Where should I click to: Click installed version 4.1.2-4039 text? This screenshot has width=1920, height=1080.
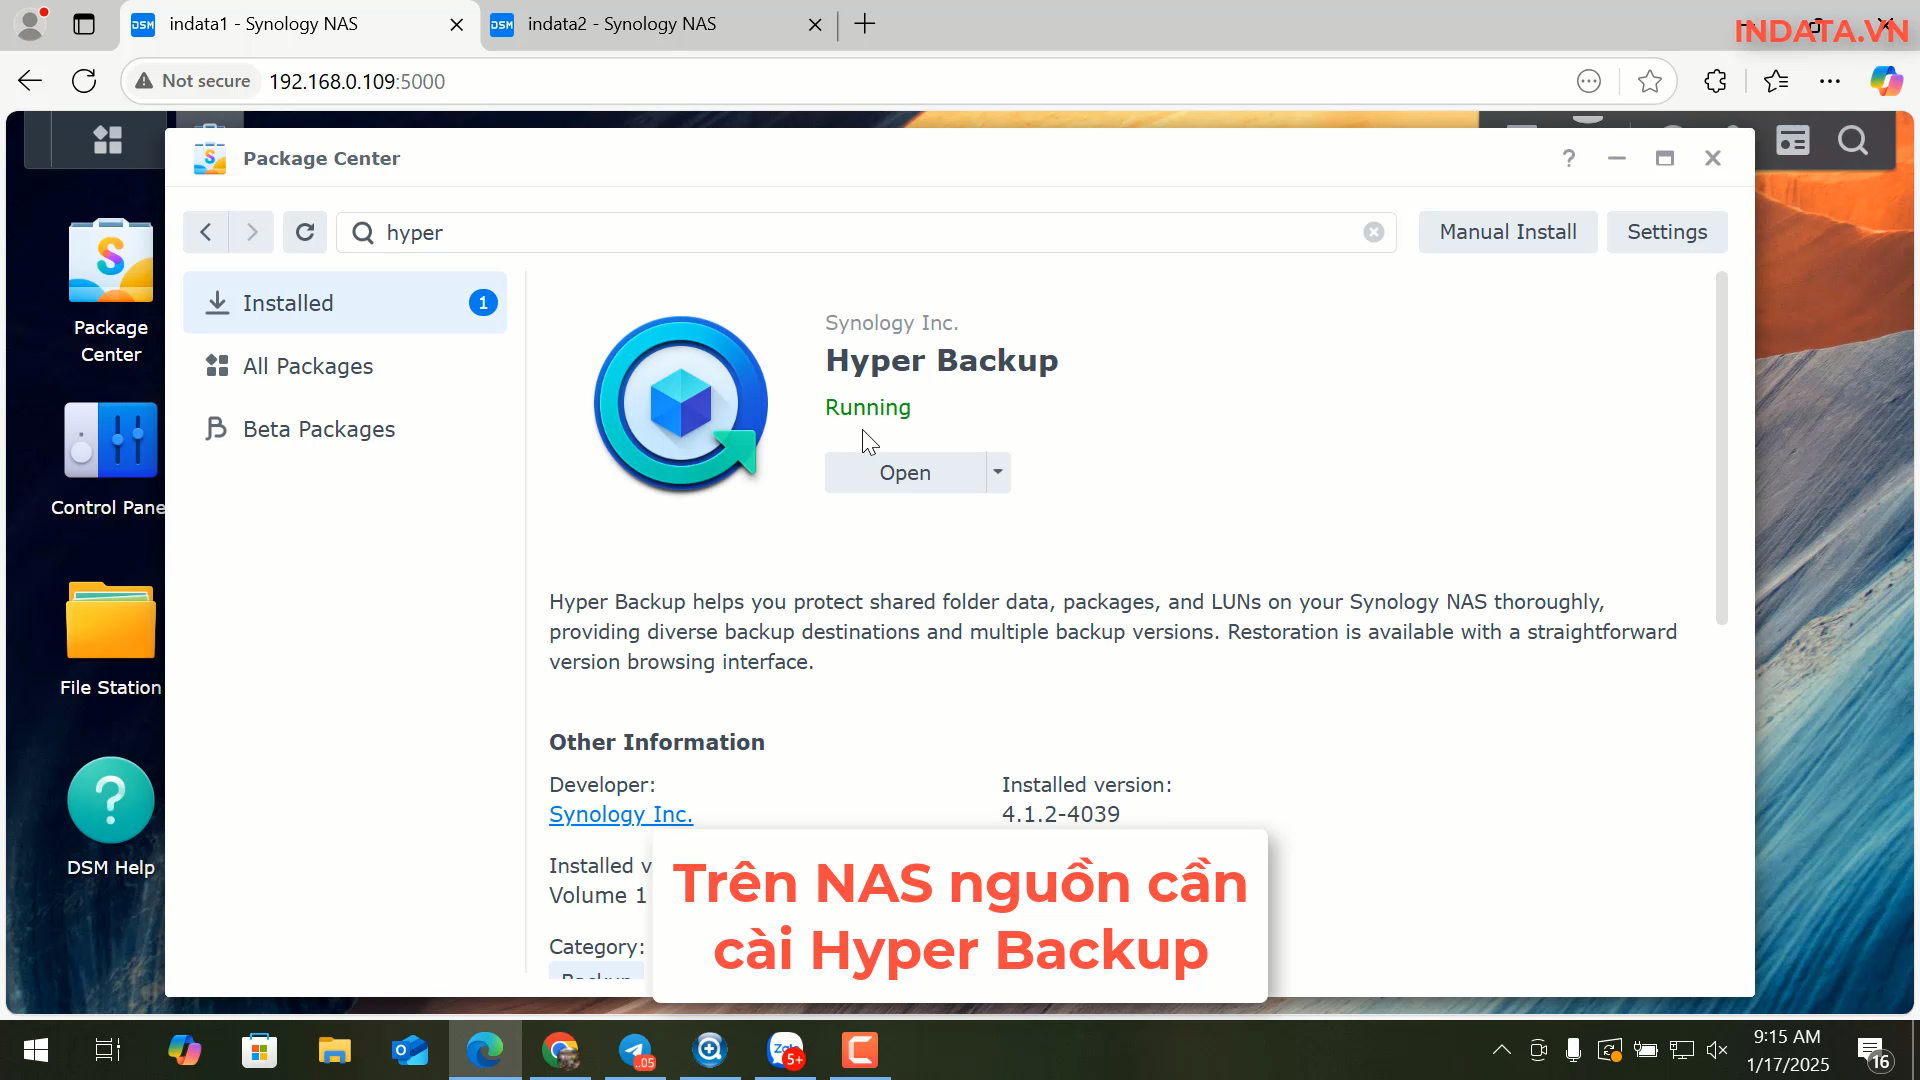click(1061, 814)
